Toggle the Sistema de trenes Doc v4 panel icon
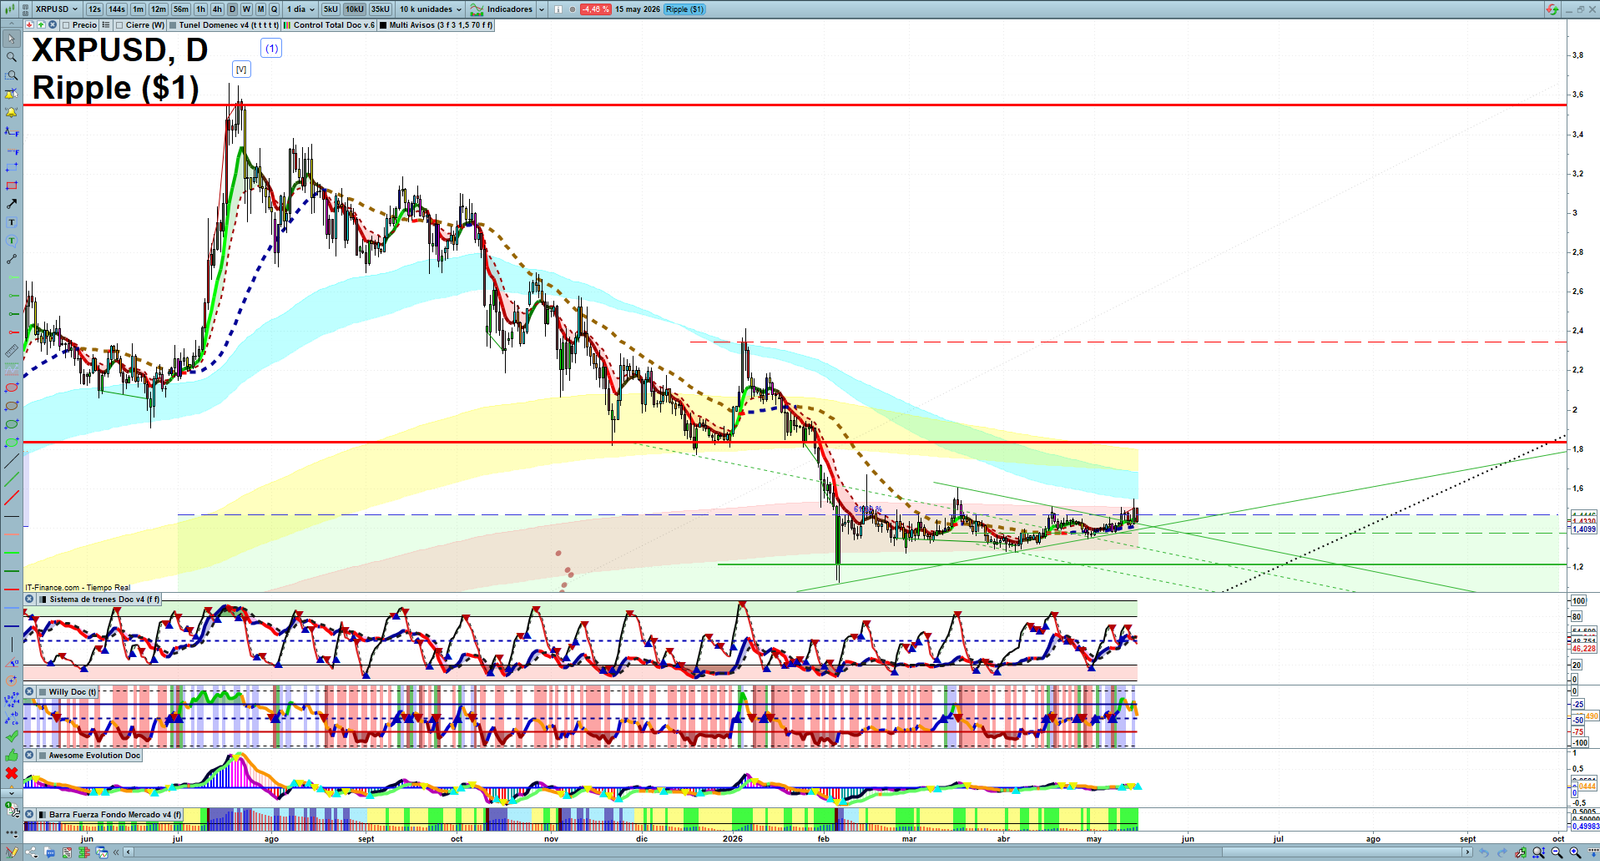The width and height of the screenshot is (1600, 861). 43,599
